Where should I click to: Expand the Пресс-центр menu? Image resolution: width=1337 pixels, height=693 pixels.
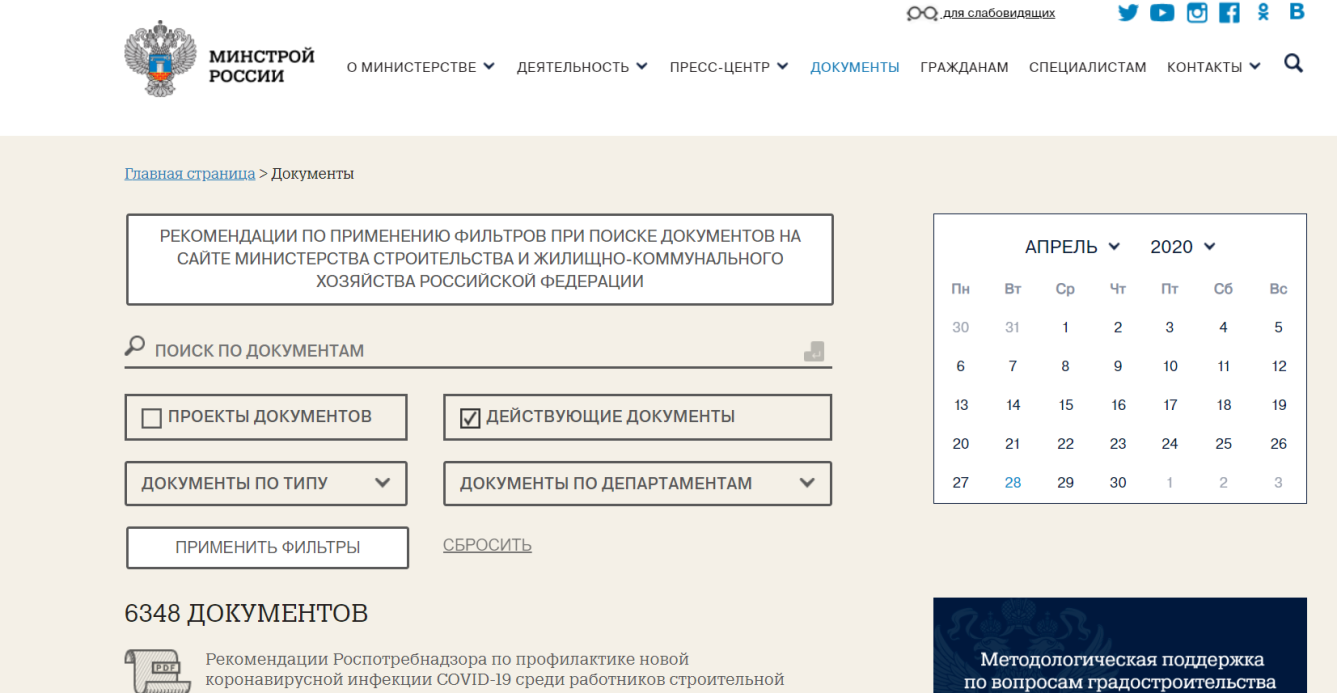pos(729,67)
